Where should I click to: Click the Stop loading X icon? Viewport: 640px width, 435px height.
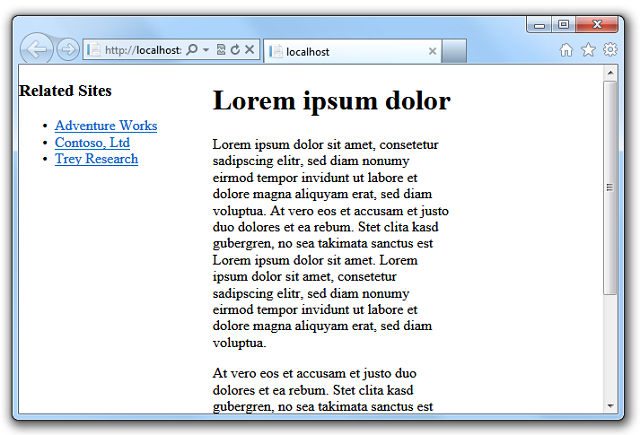tap(249, 50)
